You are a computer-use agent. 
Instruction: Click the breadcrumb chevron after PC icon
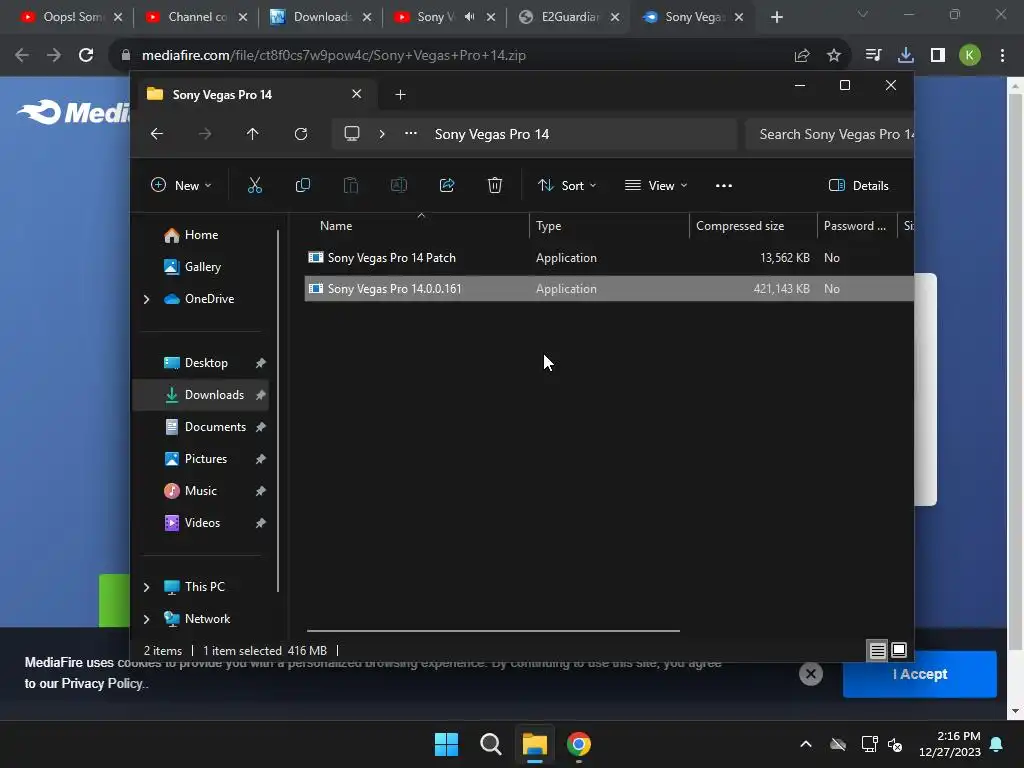pos(382,134)
